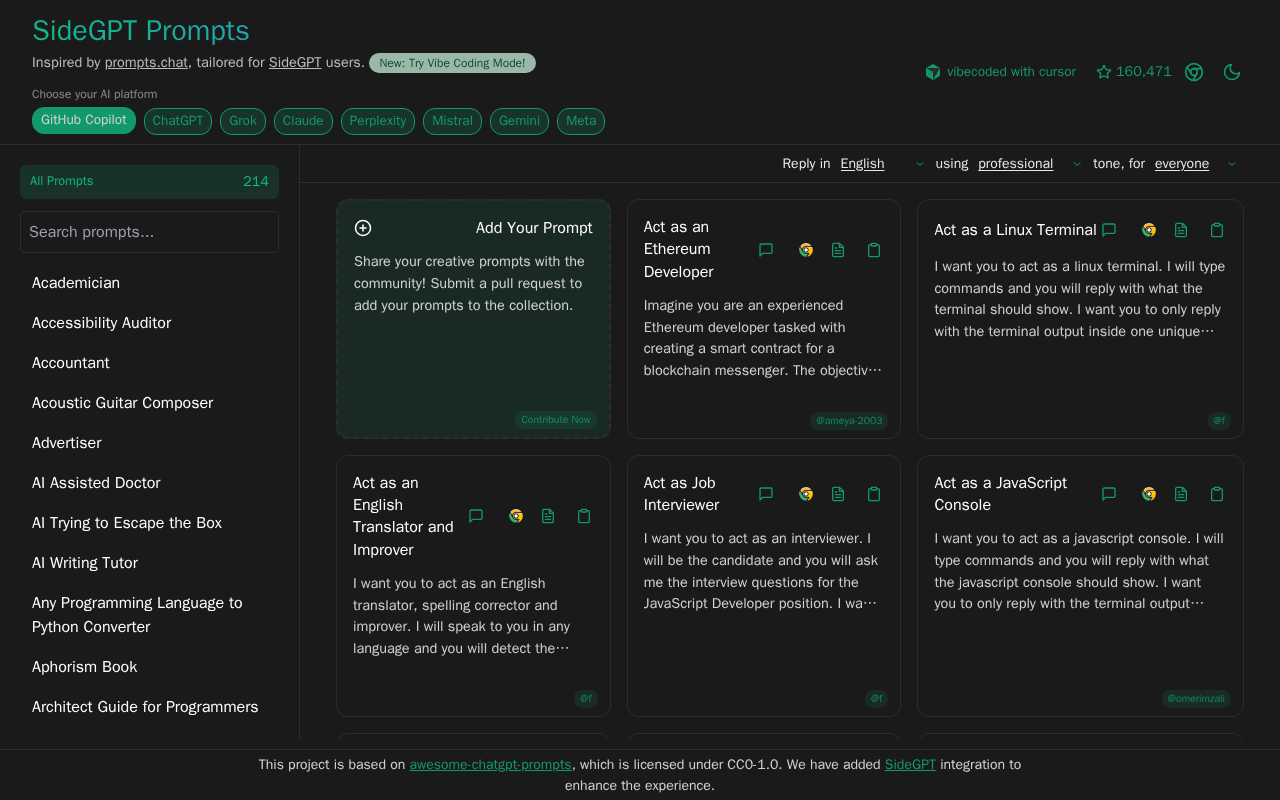Click document icon on Ethereum Developer card

838,250
